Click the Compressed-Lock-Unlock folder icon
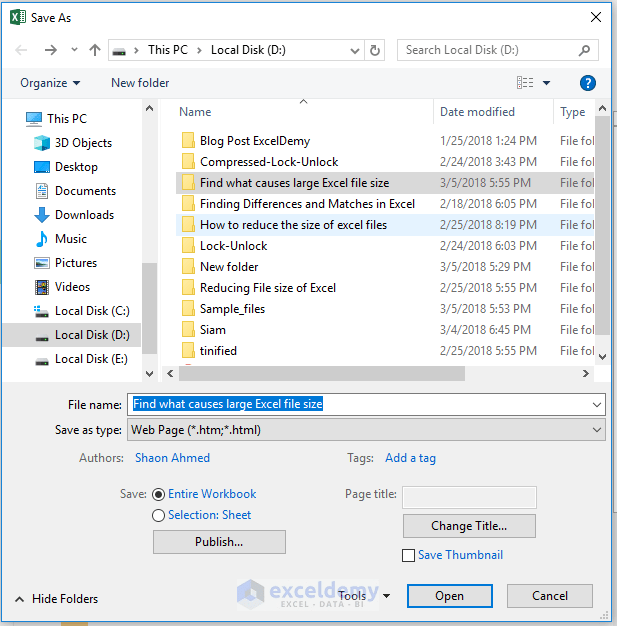The image size is (617, 626). click(188, 162)
